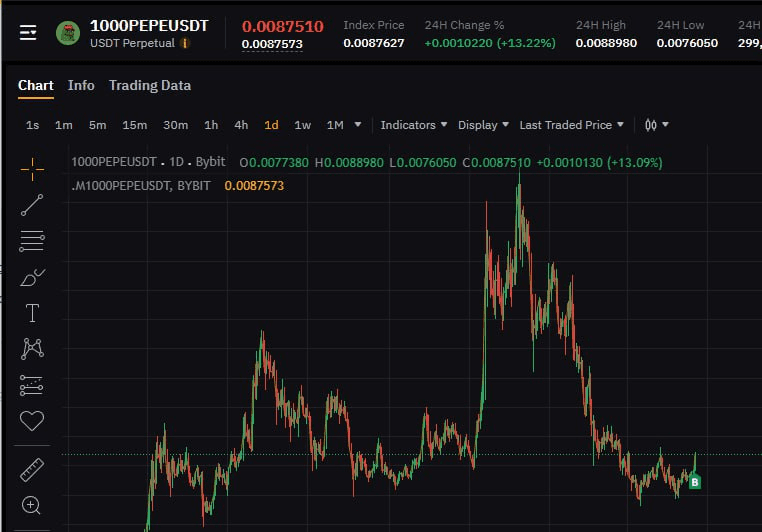
Task: Click the green B buy marker on chart
Action: (x=695, y=482)
